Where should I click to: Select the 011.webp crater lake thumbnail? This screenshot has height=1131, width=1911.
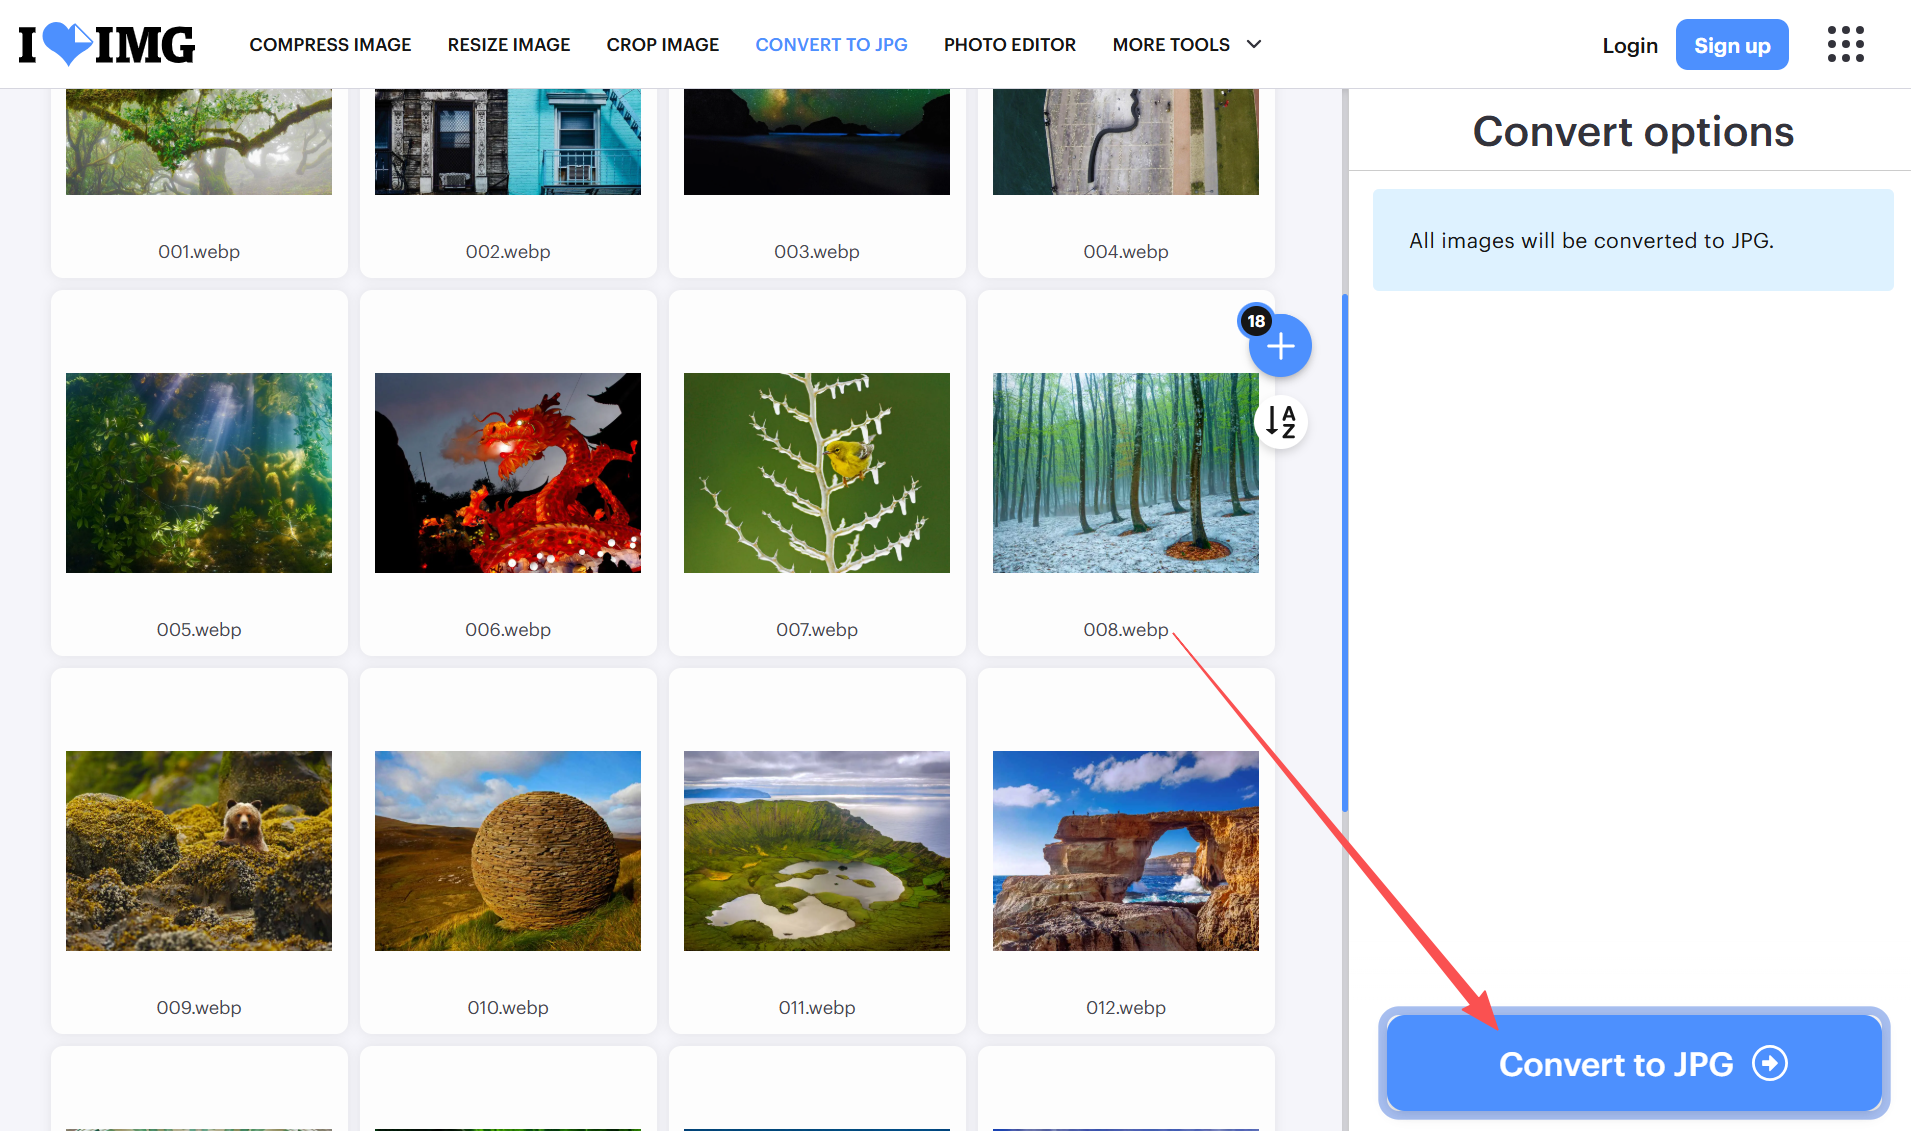pos(817,851)
